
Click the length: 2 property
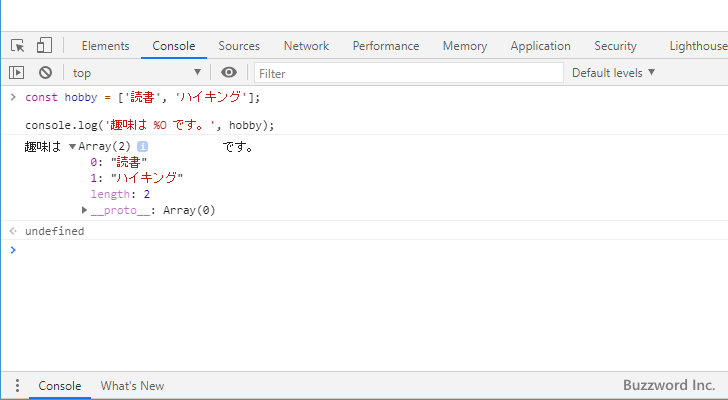120,194
